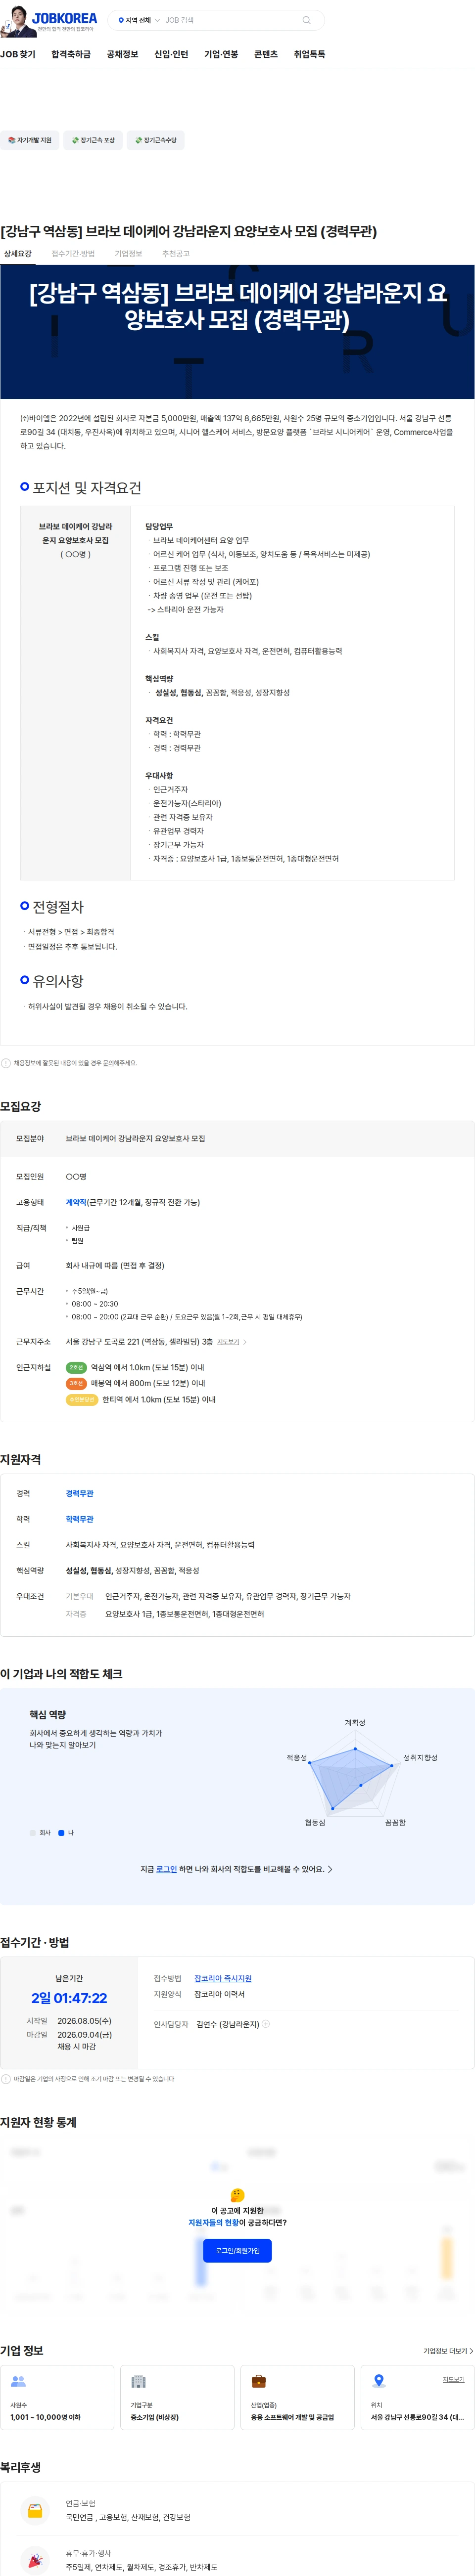This screenshot has height=2576, width=475.
Task: Switch to the 기업정보 tab
Action: (128, 254)
